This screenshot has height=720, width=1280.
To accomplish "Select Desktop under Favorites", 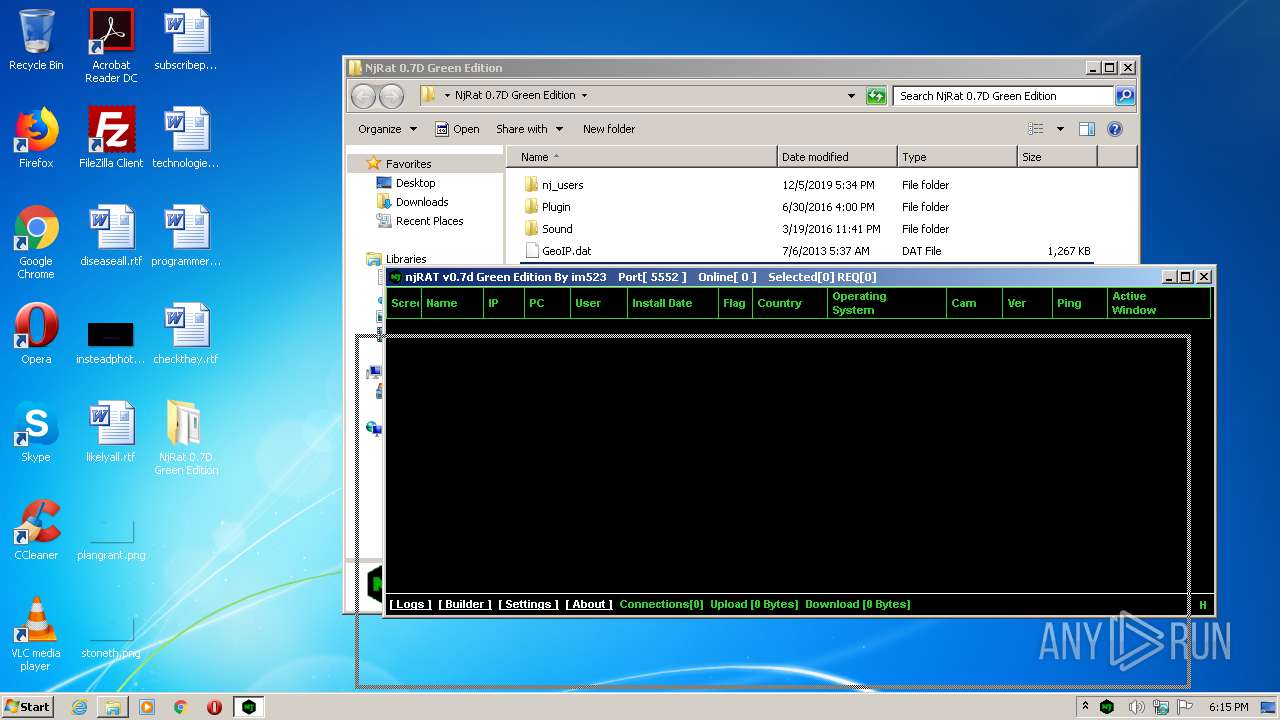I will click(415, 183).
